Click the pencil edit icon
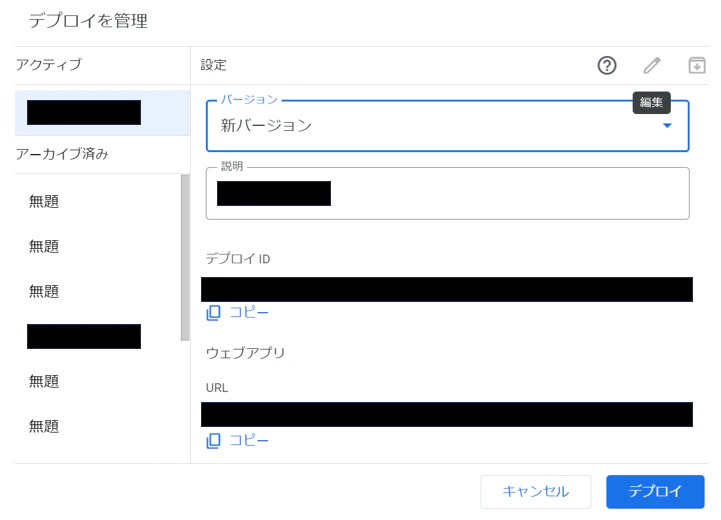Screen dimensions: 721x520 [652, 65]
